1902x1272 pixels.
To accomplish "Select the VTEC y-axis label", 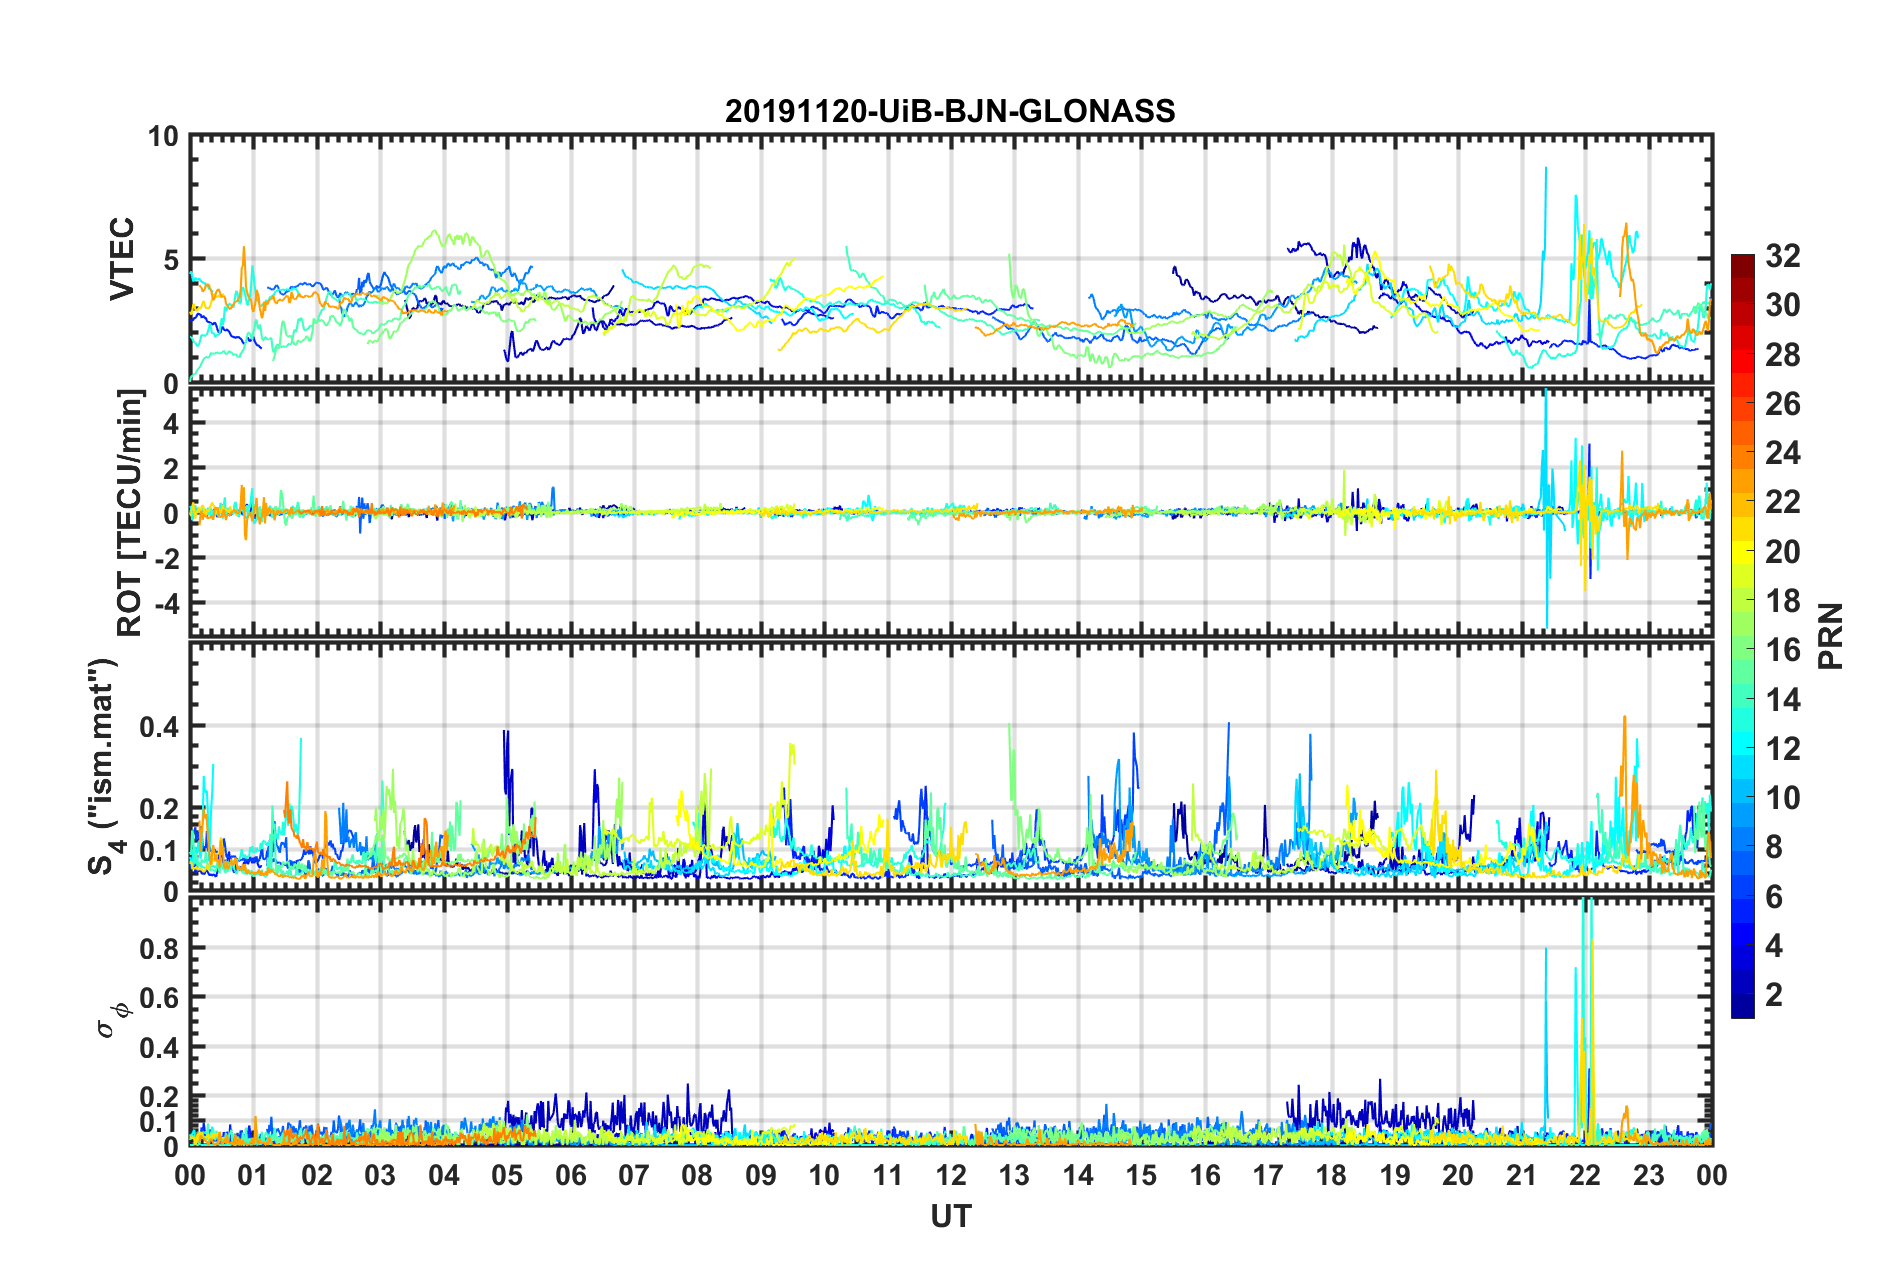I will tap(122, 259).
